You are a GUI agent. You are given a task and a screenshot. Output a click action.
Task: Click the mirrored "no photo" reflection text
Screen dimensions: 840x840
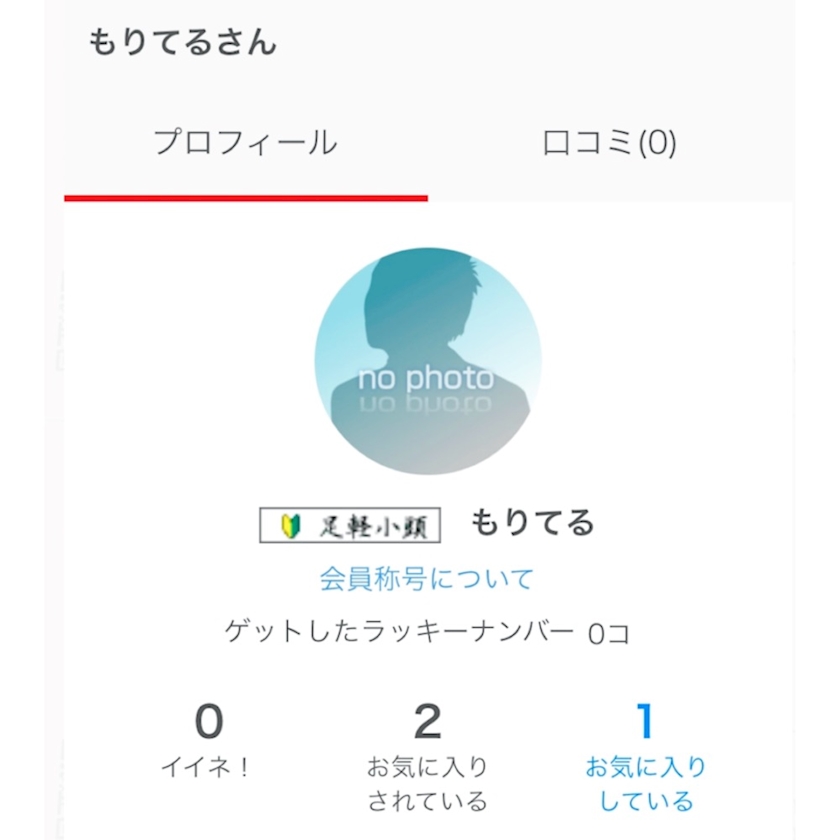pos(426,403)
